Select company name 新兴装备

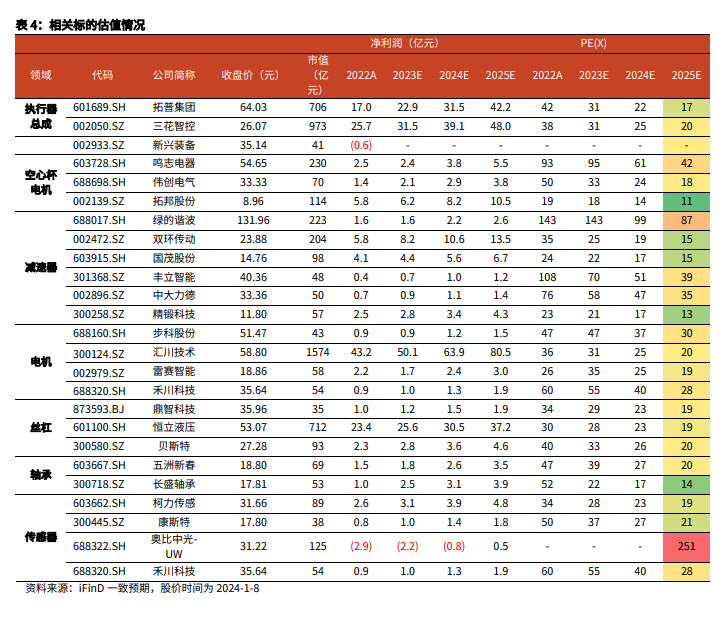[x=174, y=145]
